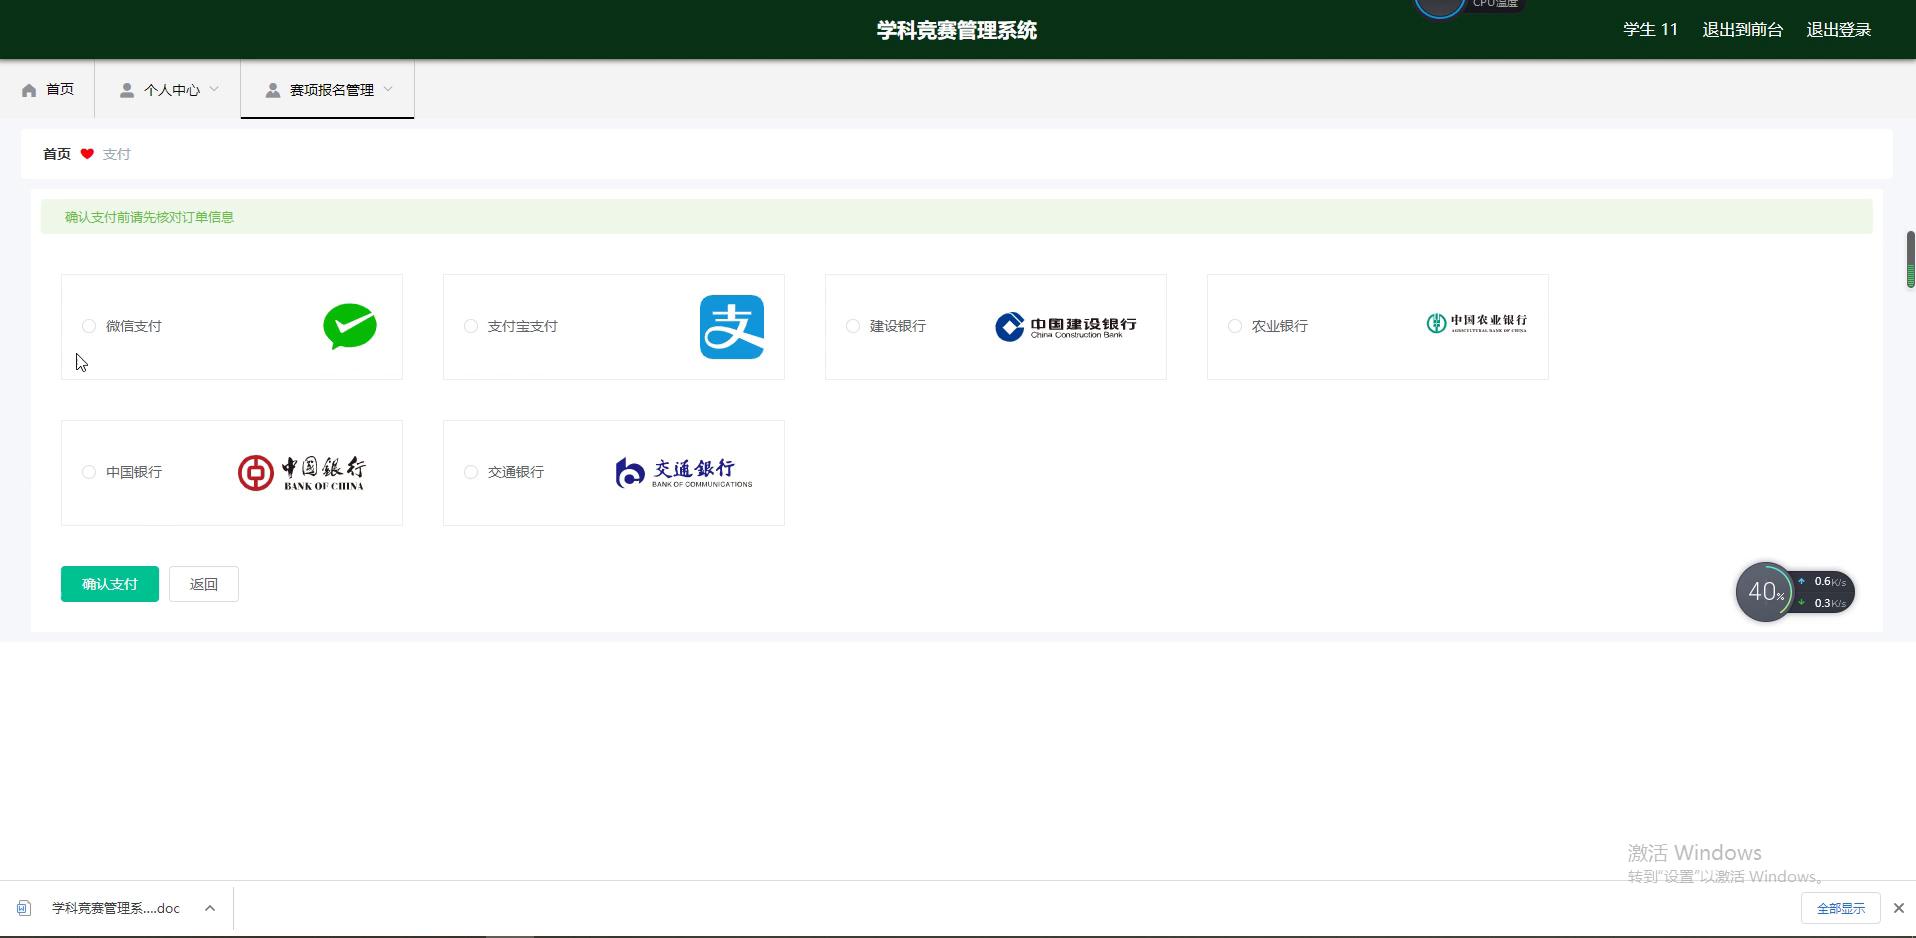Click the downloaded doc file icon
The image size is (1916, 938).
(24, 908)
